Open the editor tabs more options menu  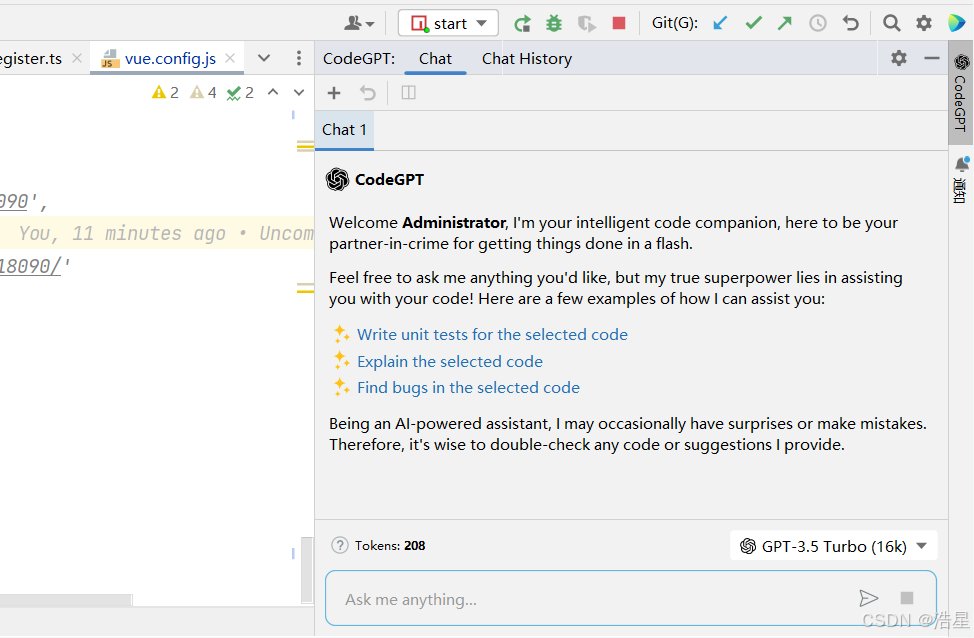click(299, 58)
